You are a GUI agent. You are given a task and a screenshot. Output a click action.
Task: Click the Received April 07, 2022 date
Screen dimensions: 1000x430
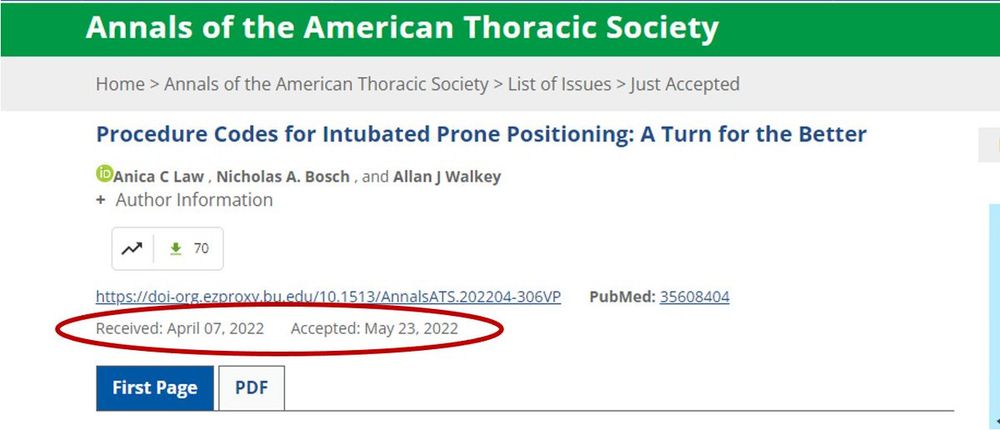[x=180, y=329]
